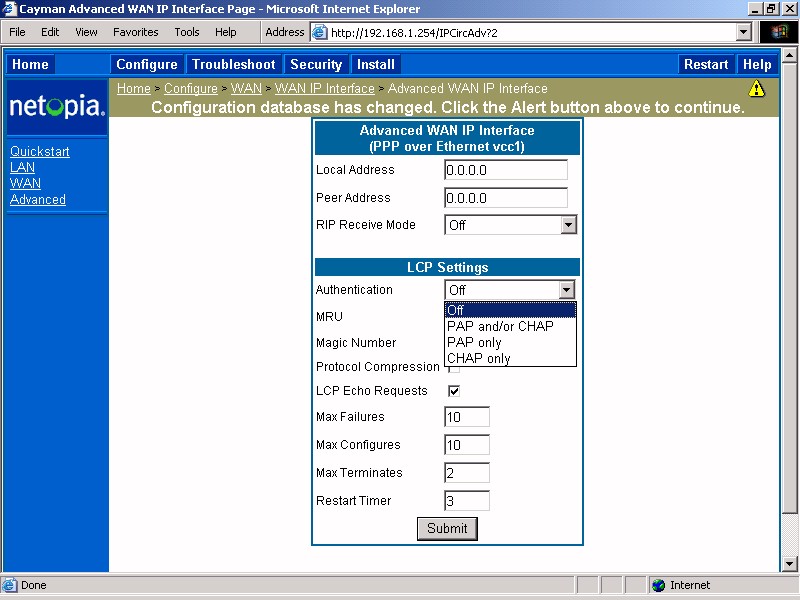
Task: Click the Restart button in navigation bar
Action: point(706,64)
